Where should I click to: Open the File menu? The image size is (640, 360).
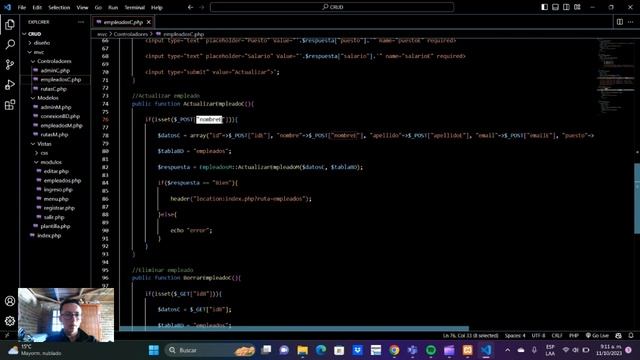tap(22, 7)
